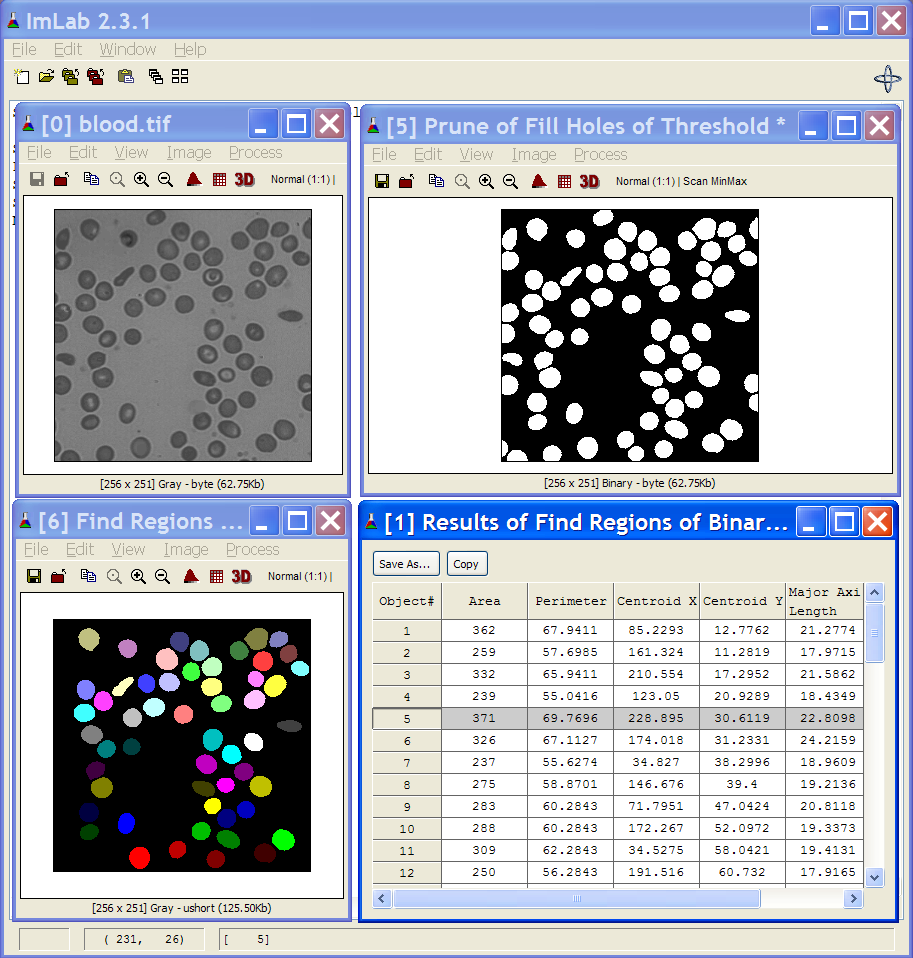Image resolution: width=913 pixels, height=958 pixels.
Task: Open the main Window menu
Action: click(x=128, y=49)
